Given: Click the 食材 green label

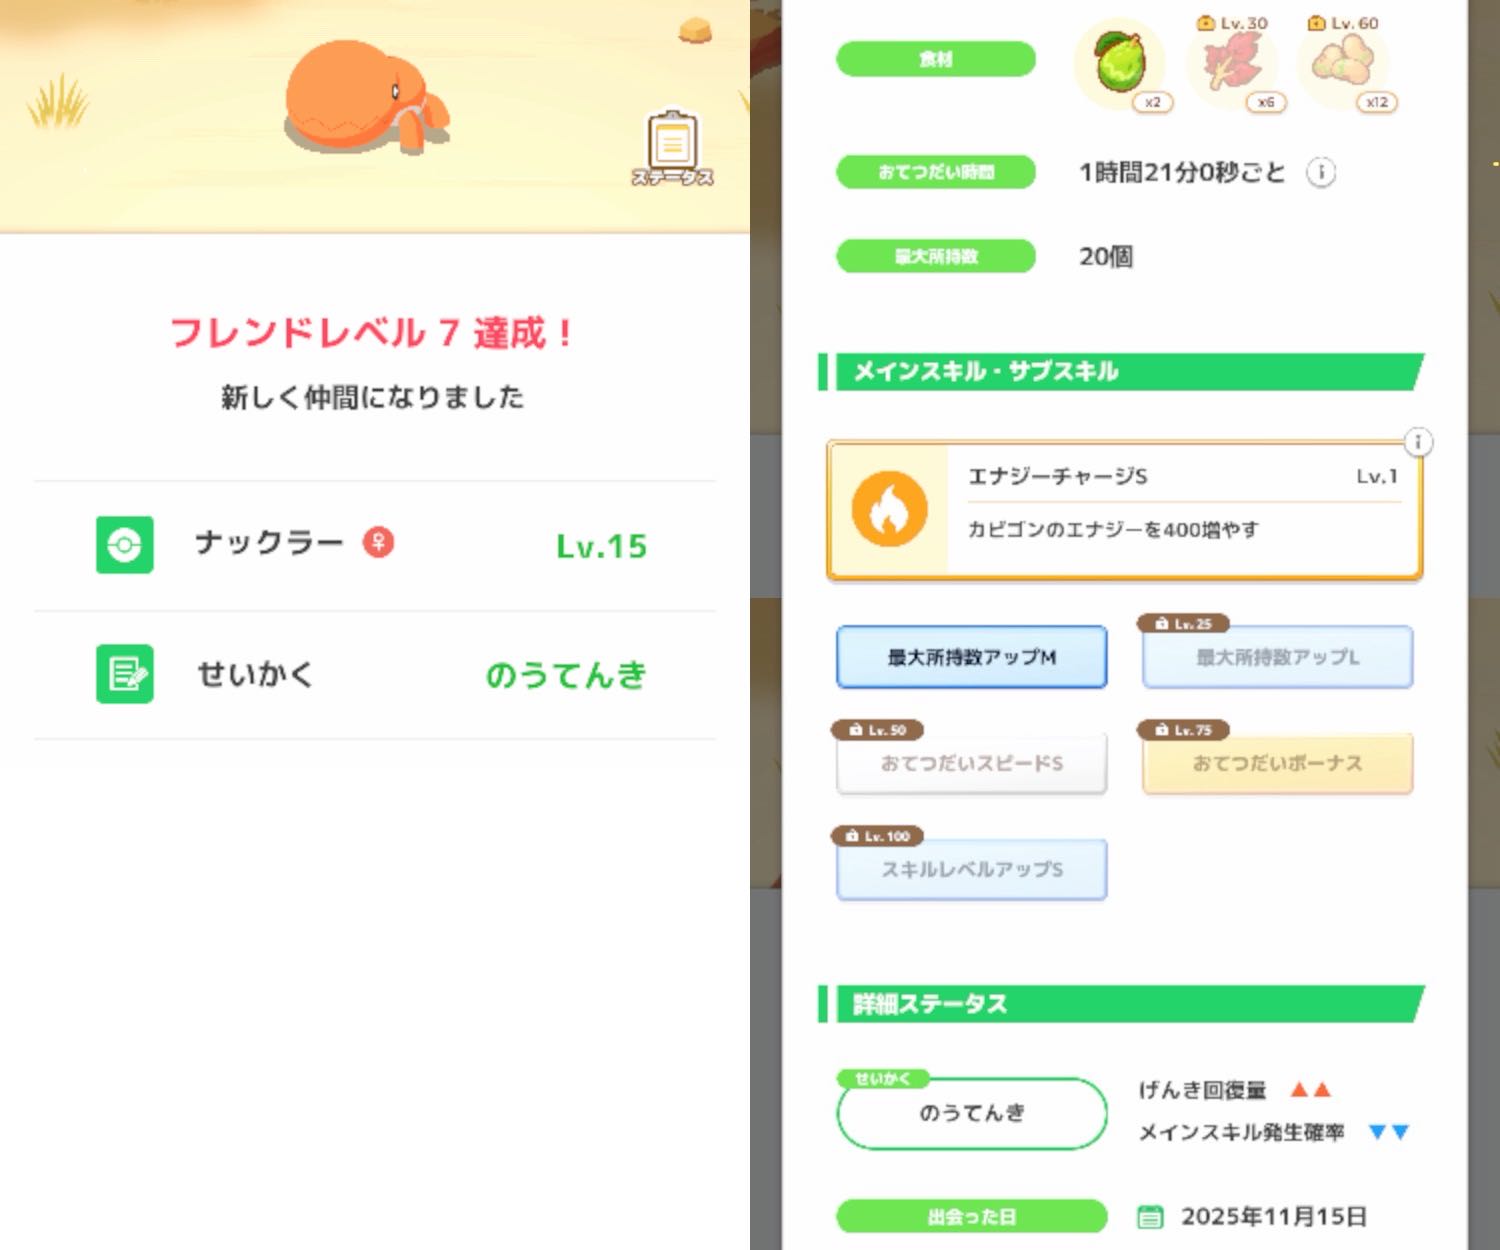Looking at the screenshot, I should tap(936, 59).
